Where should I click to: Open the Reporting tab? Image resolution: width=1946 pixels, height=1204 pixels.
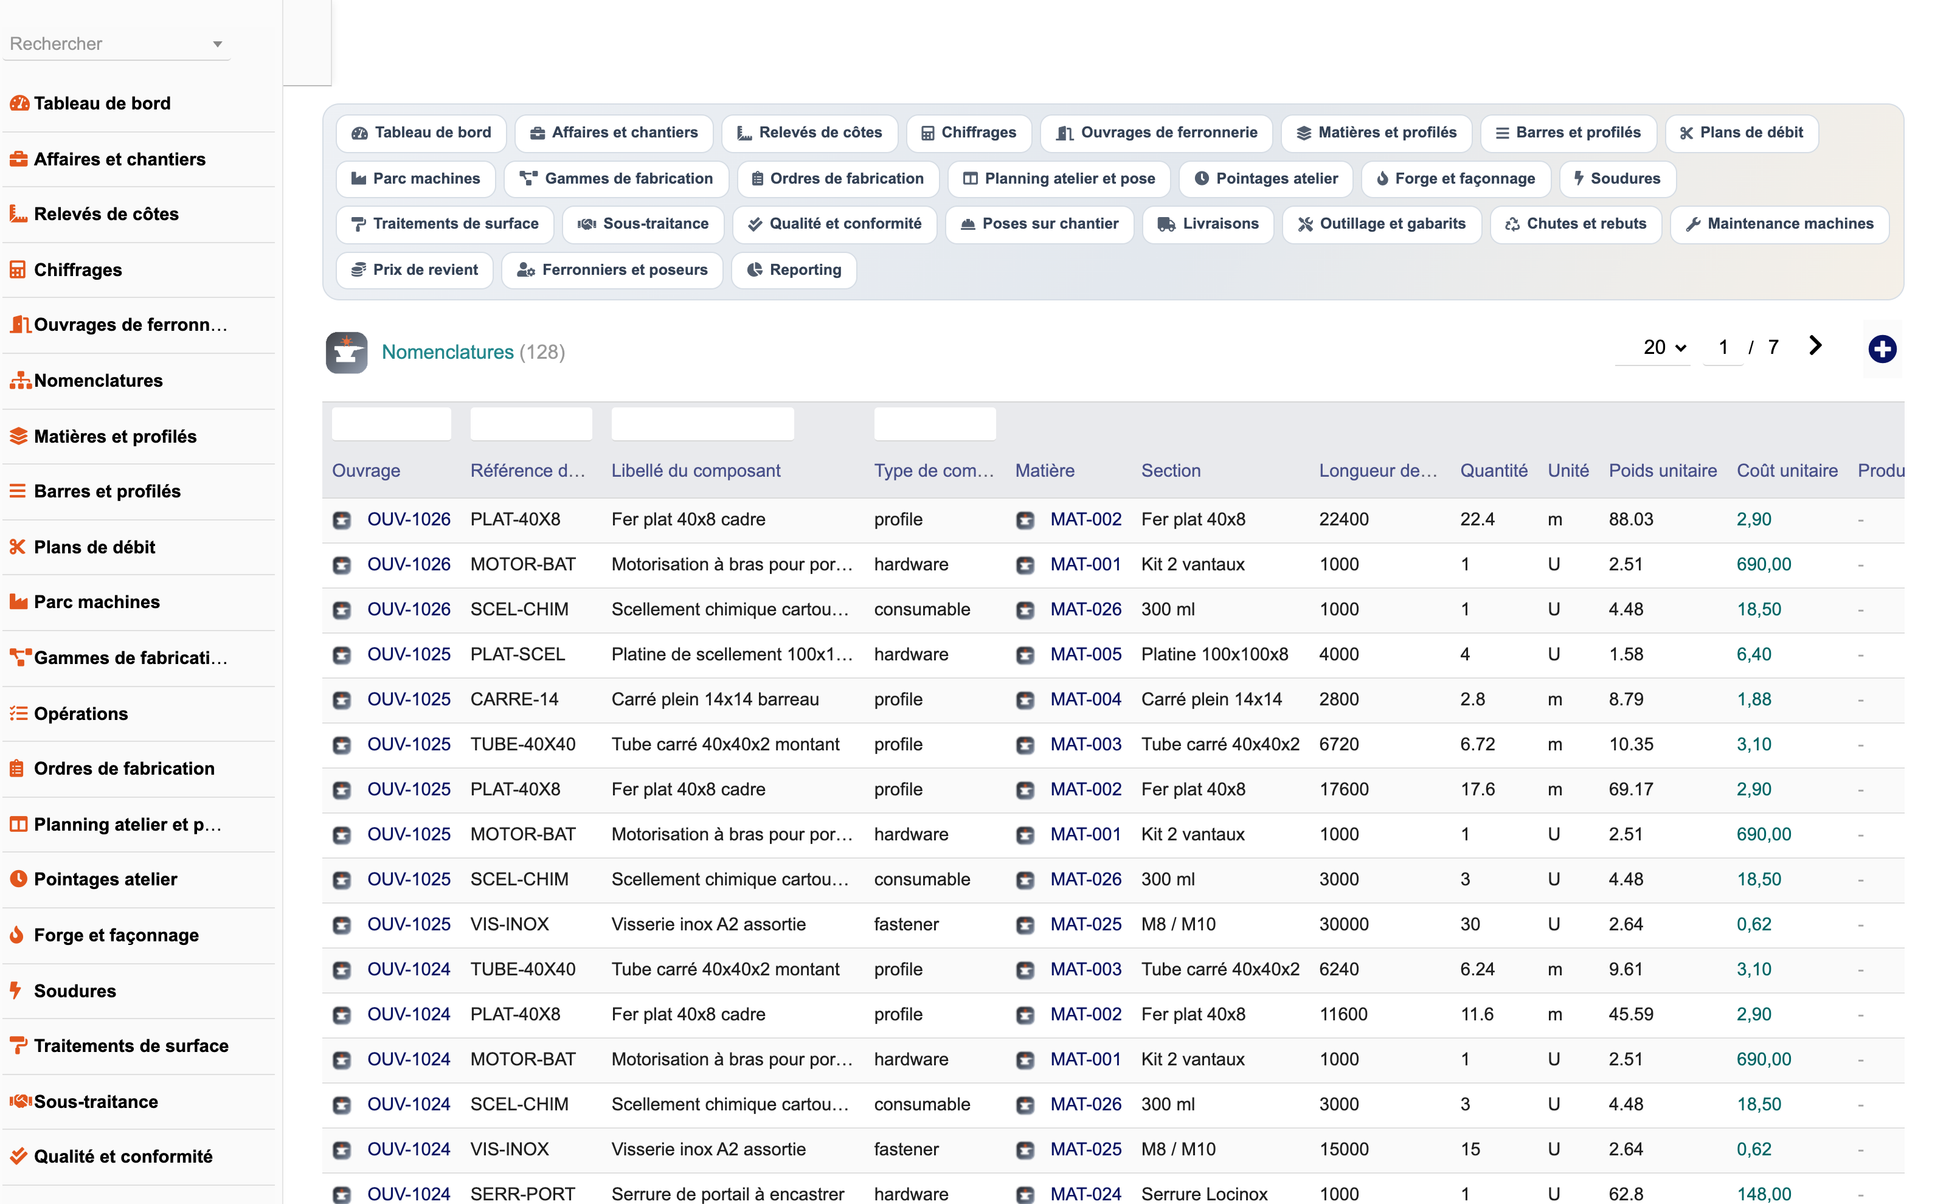point(794,270)
